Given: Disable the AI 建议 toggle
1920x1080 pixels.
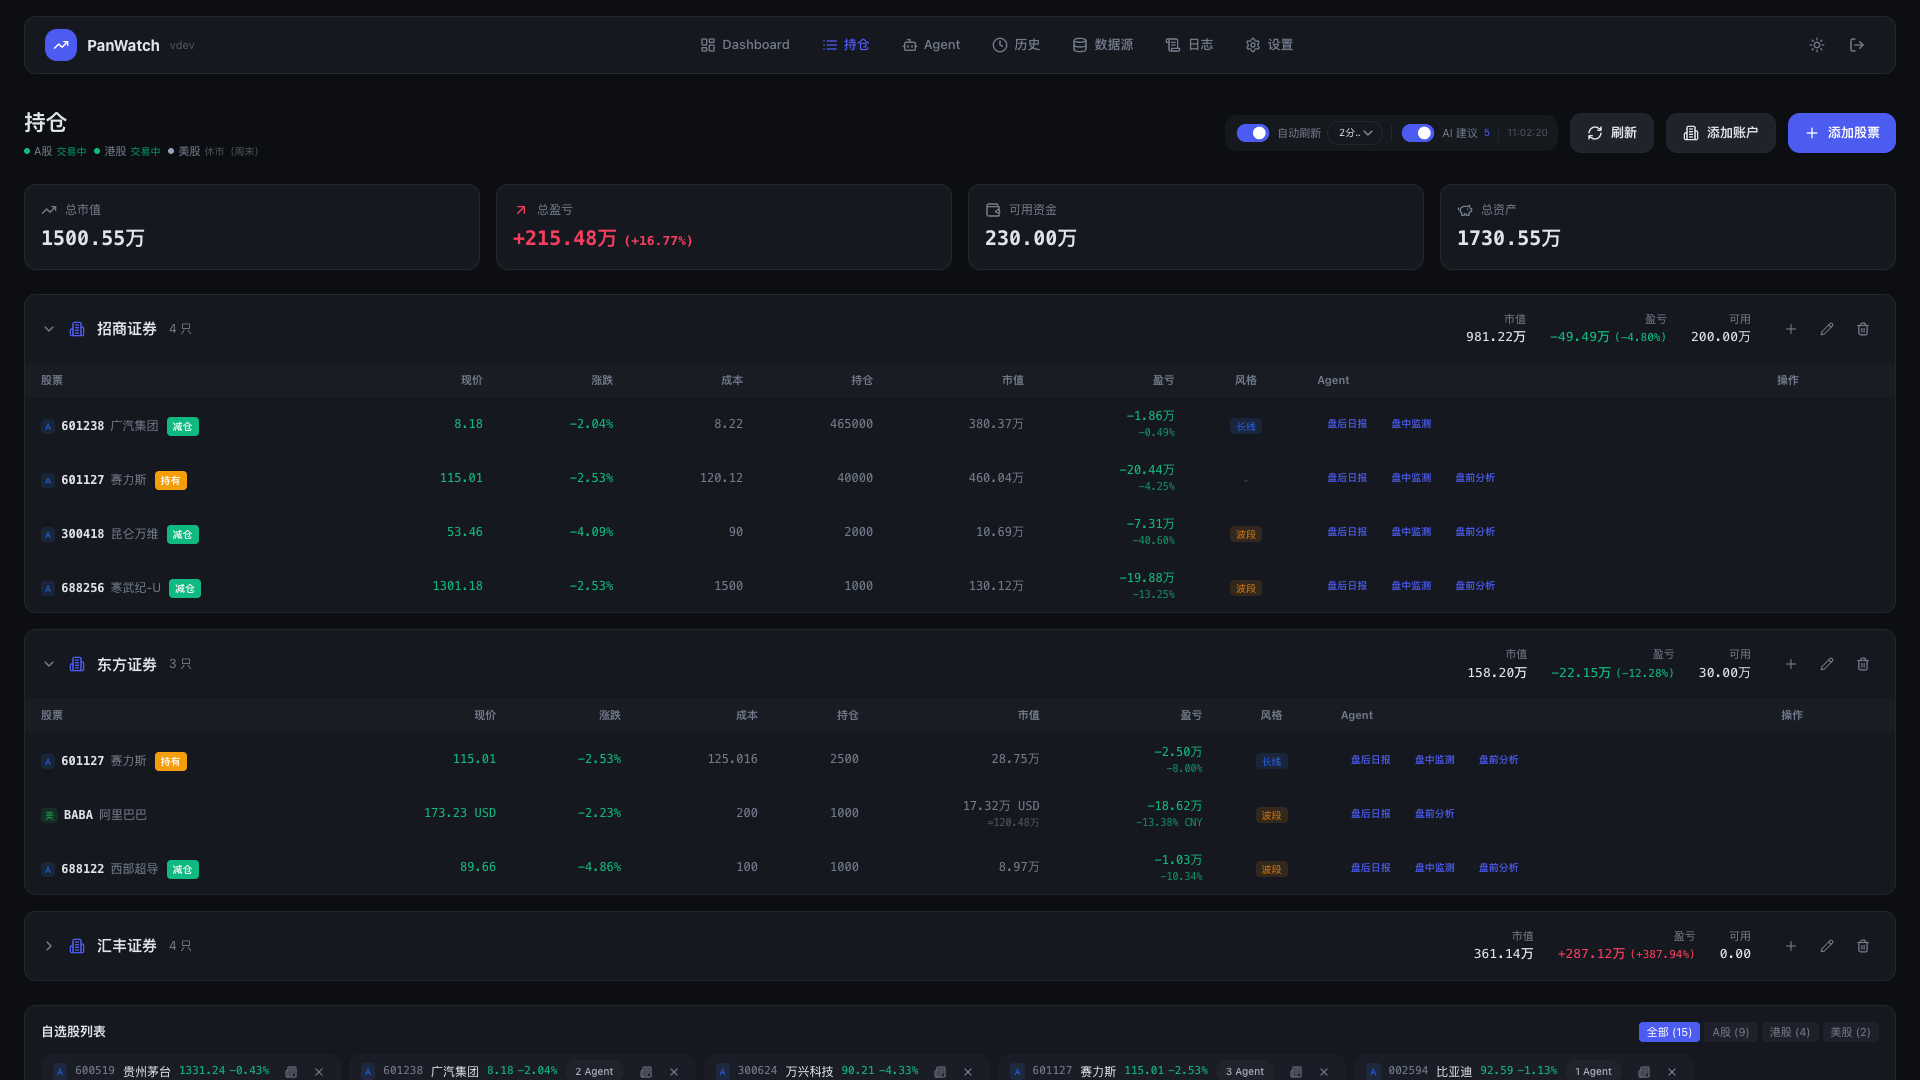Looking at the screenshot, I should click(x=1418, y=132).
